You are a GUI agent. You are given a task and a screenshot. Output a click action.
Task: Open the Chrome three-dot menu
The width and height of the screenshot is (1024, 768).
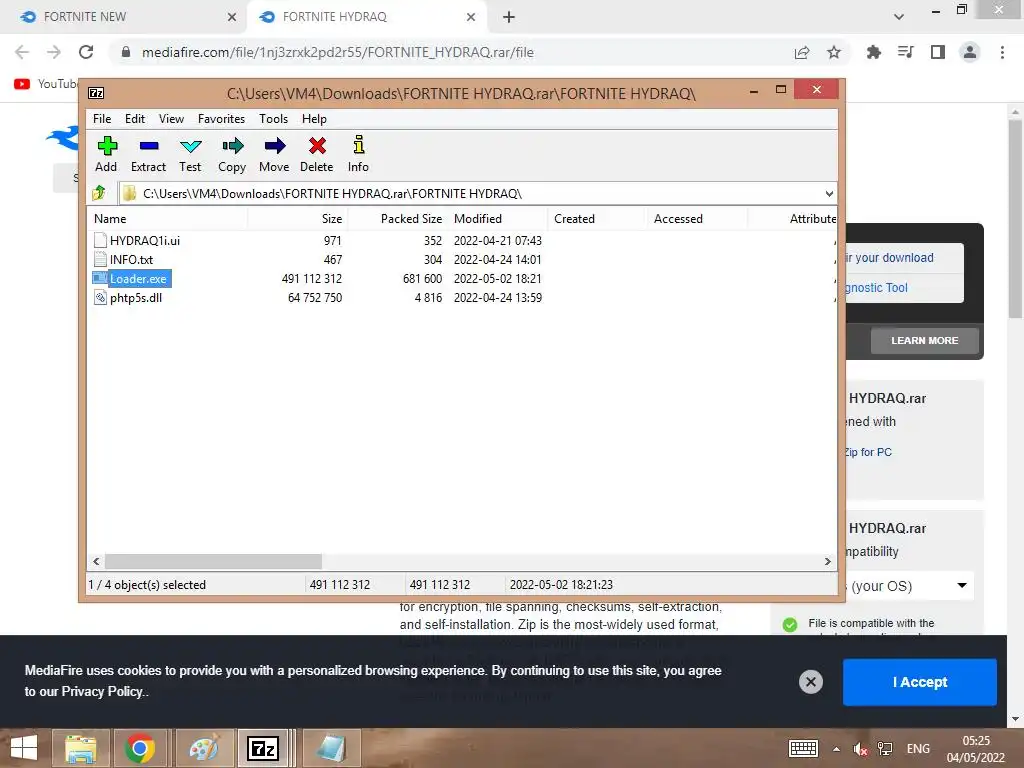1002,52
